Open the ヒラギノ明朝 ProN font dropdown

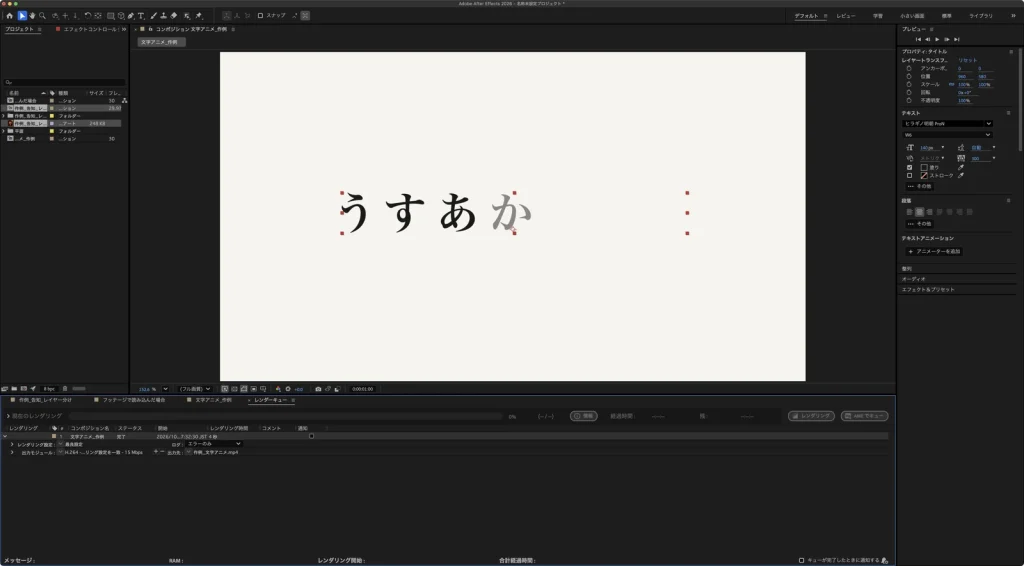[948, 123]
